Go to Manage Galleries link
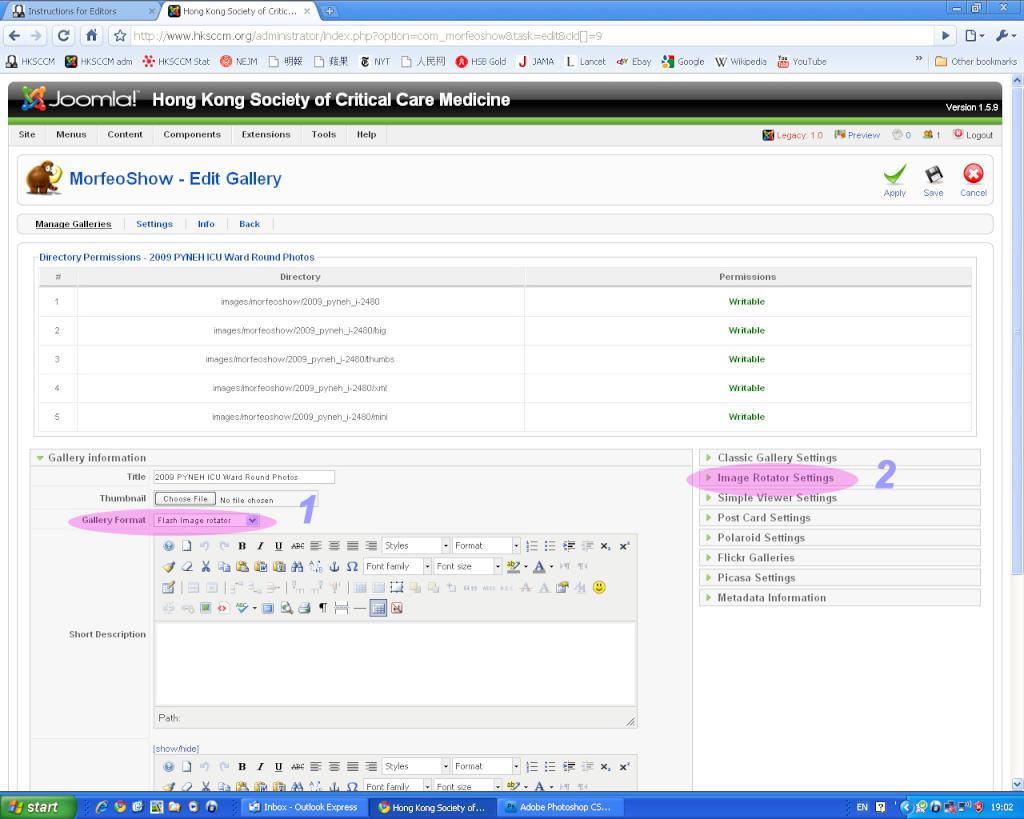This screenshot has width=1024, height=819. click(x=73, y=224)
